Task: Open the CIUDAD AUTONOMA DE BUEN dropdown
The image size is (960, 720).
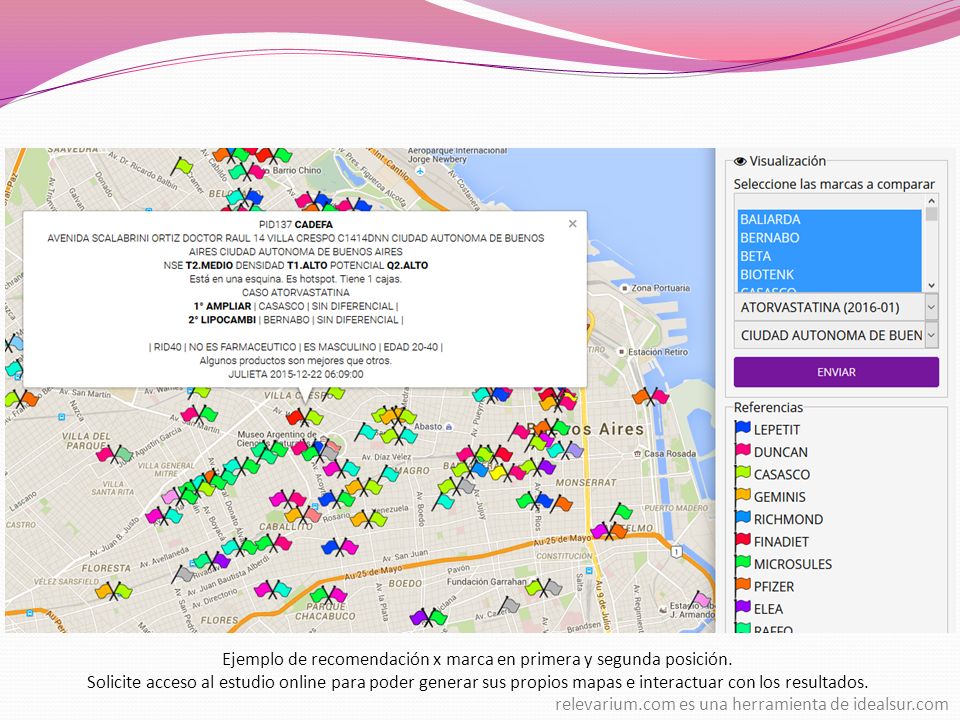Action: pyautogui.click(x=836, y=335)
